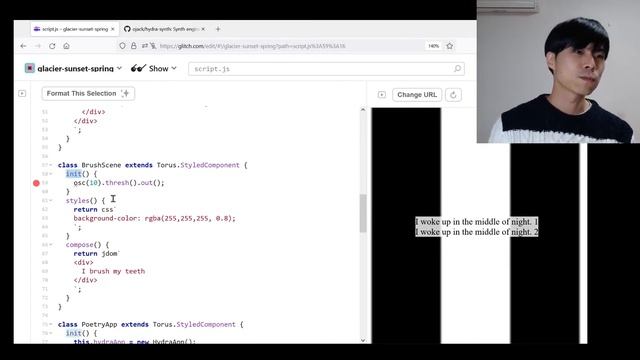Click the glacier-sunset-spring project avatar icon

point(29,68)
